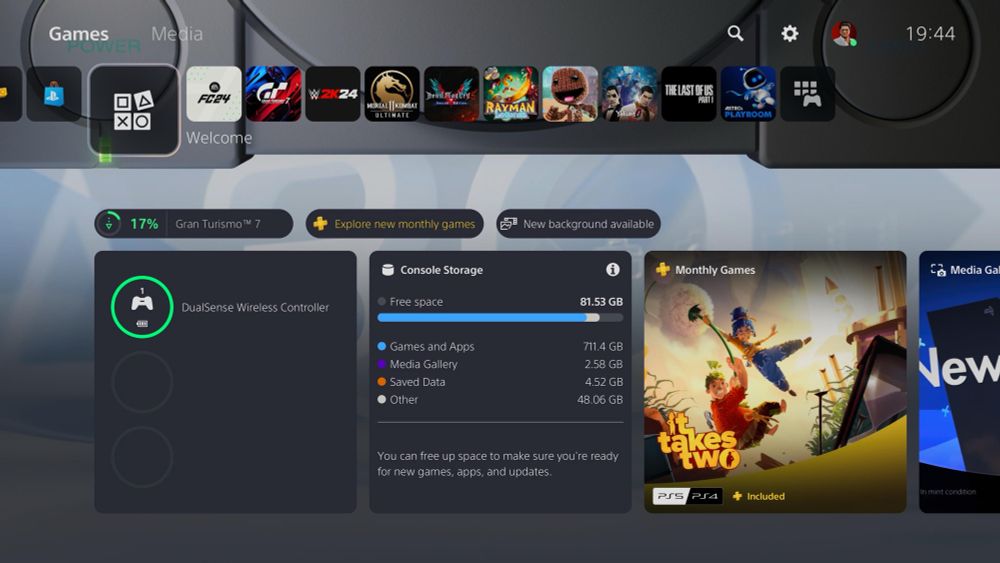Click the free up space hint text
Image resolution: width=1000 pixels, height=563 pixels.
pos(497,464)
